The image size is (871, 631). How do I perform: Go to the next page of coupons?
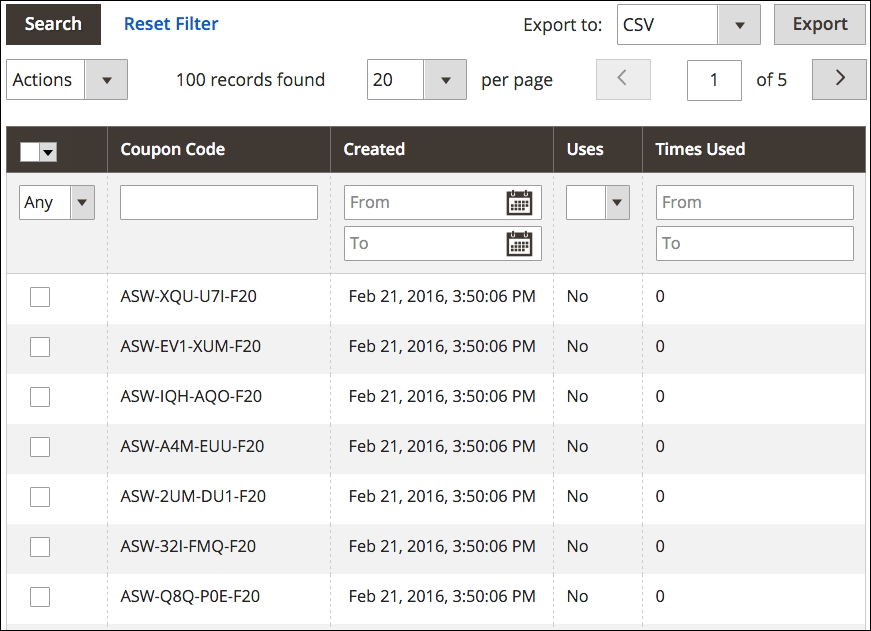pos(838,79)
